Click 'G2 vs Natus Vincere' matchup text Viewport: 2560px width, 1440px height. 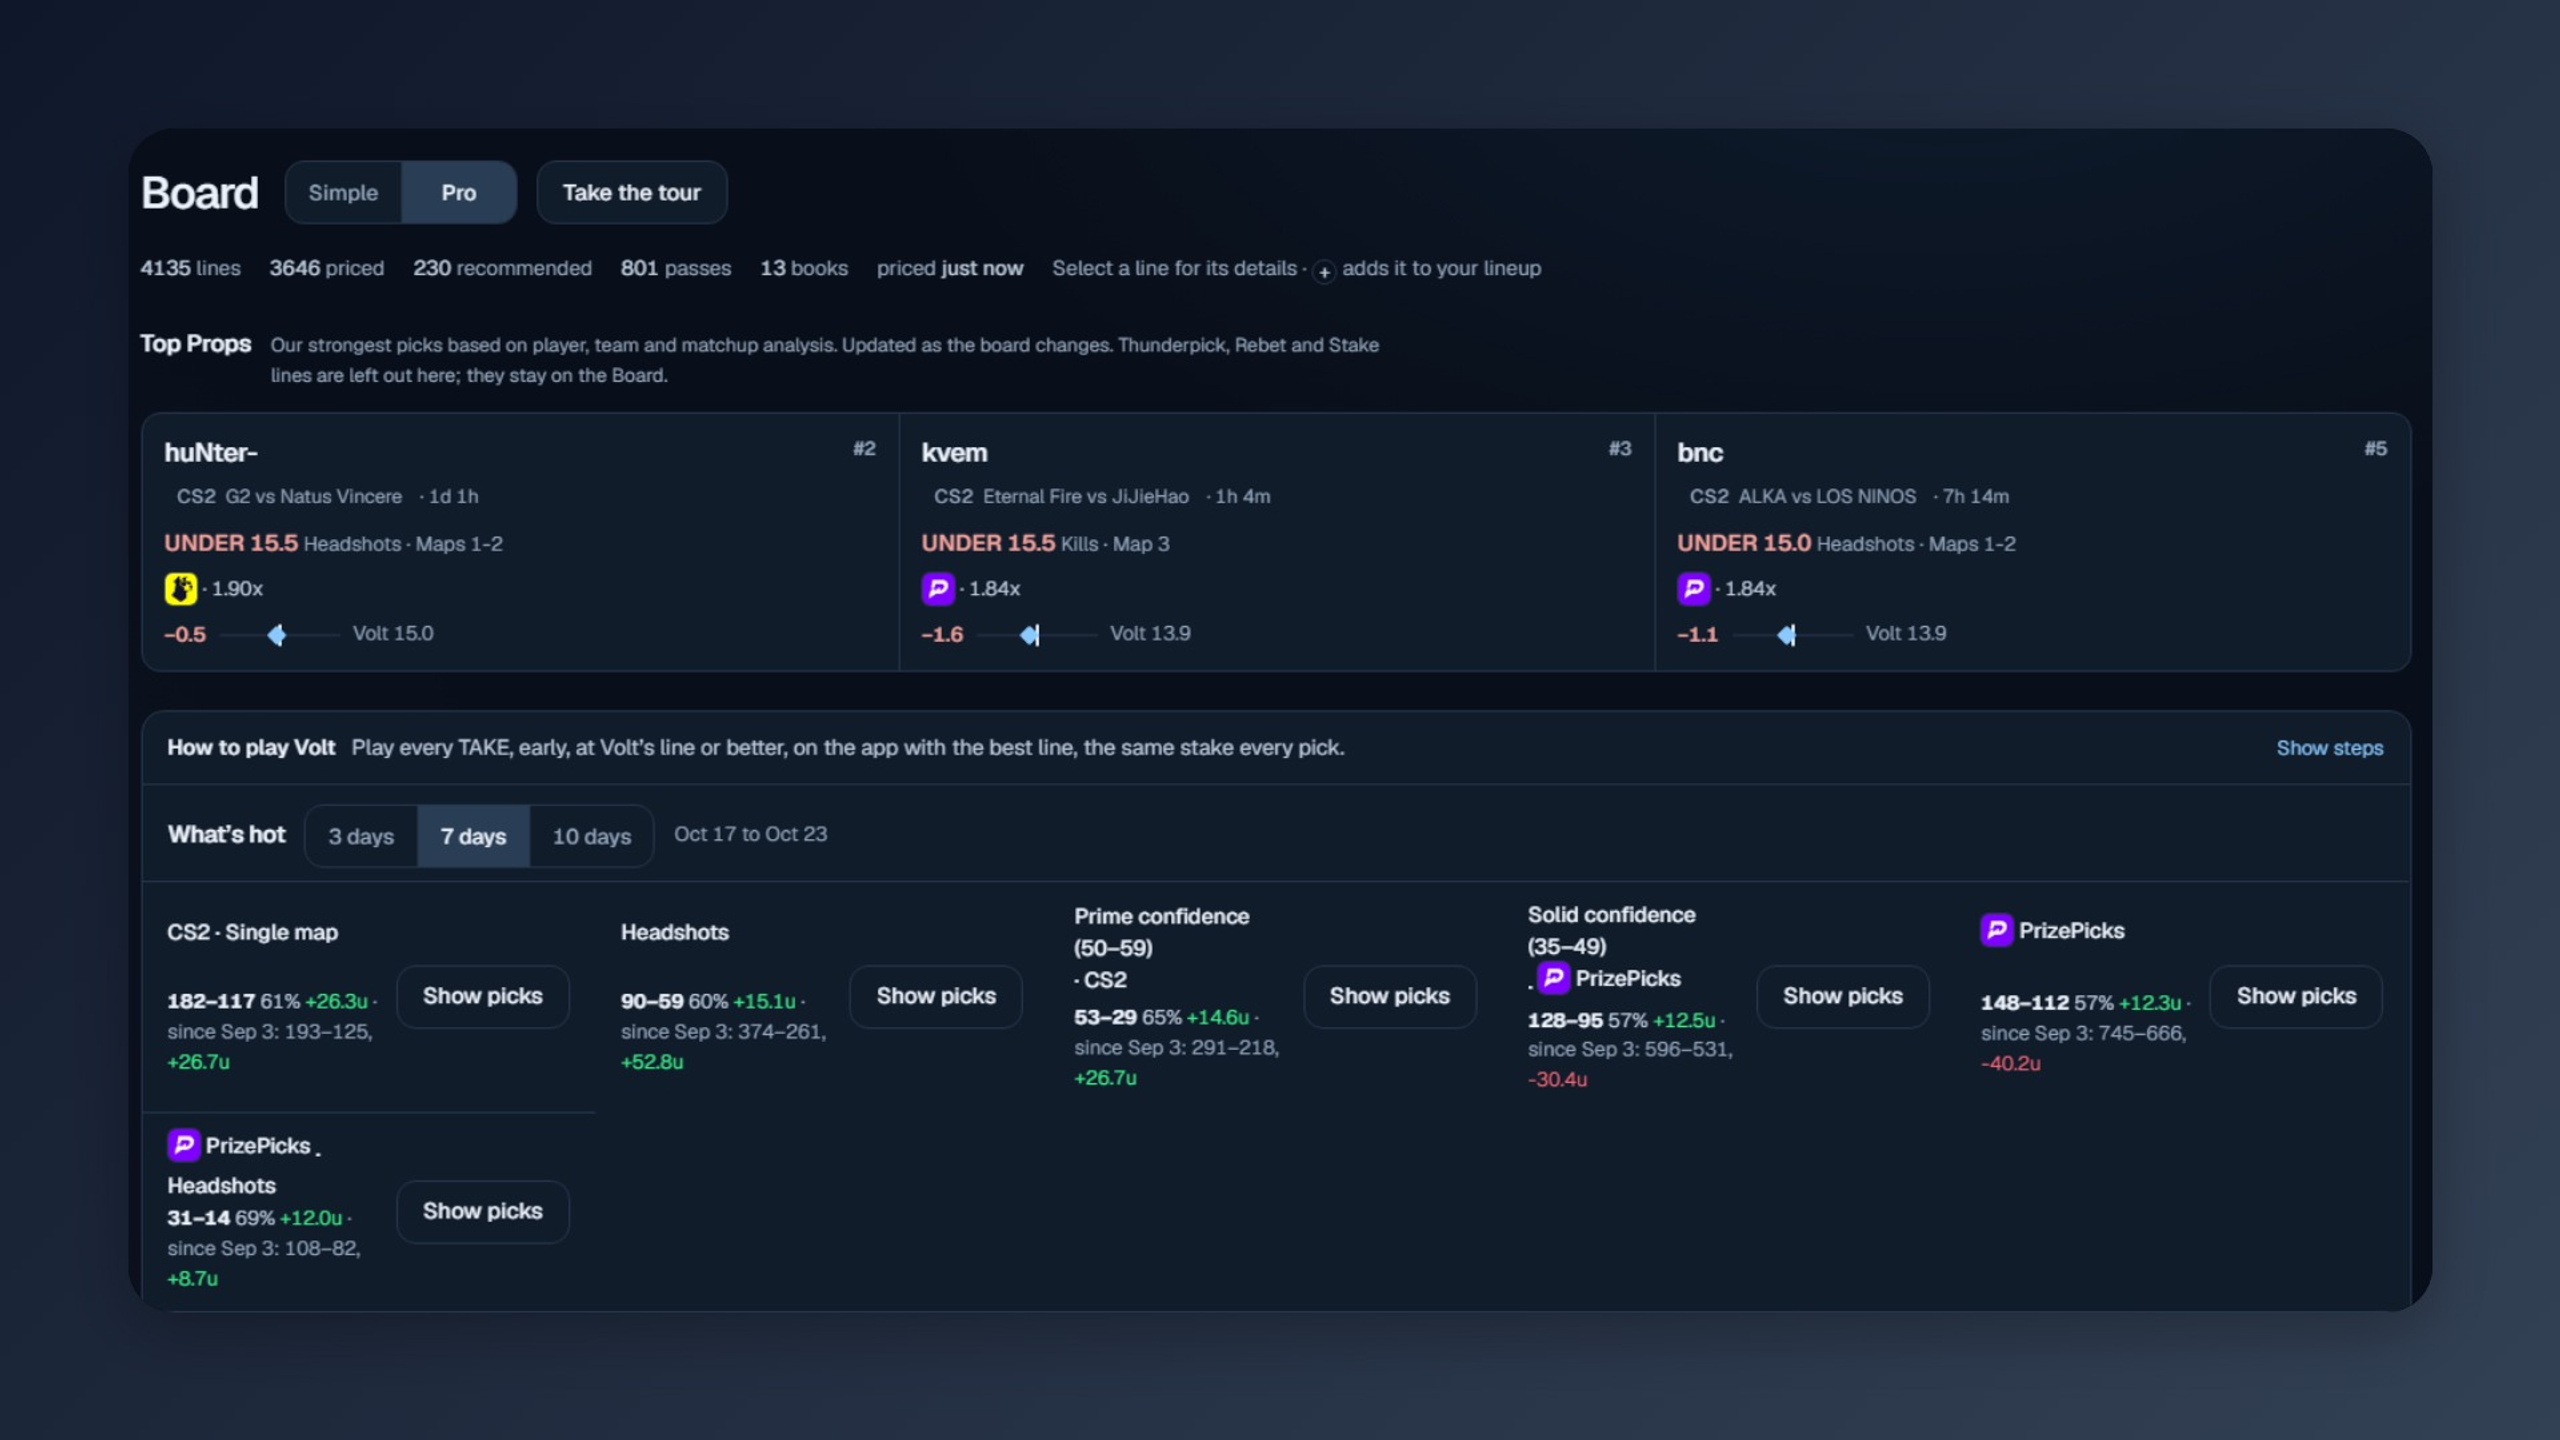tap(314, 496)
